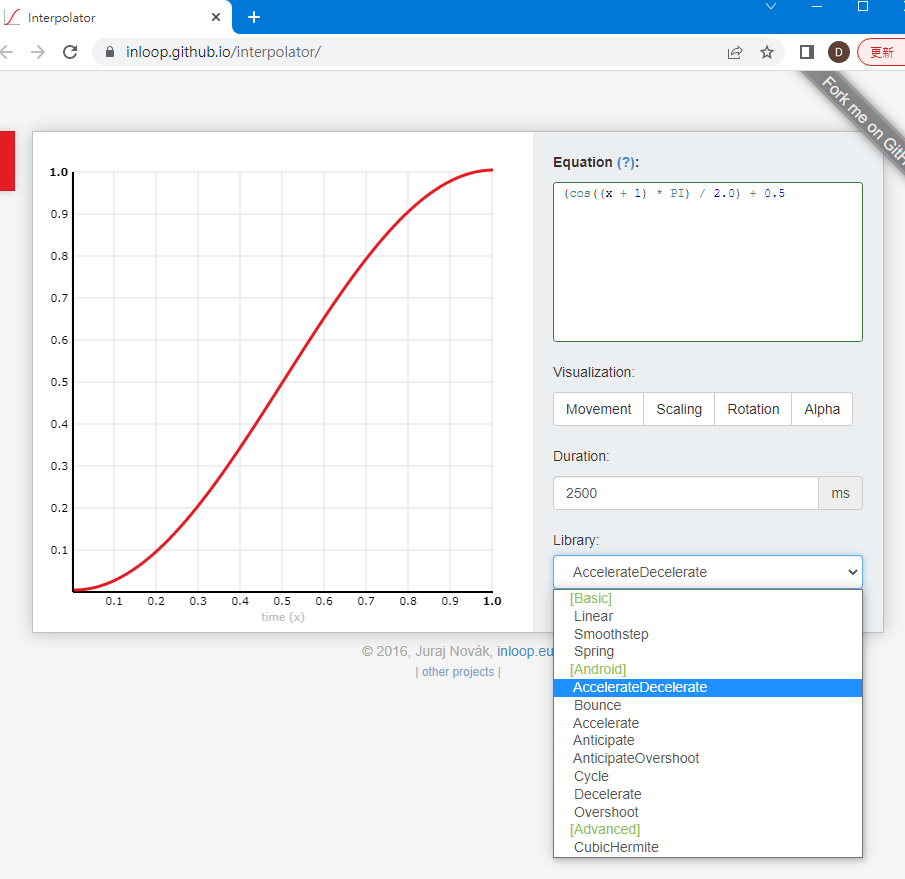
Task: Click the Duration input field showing 2500
Action: (x=686, y=493)
